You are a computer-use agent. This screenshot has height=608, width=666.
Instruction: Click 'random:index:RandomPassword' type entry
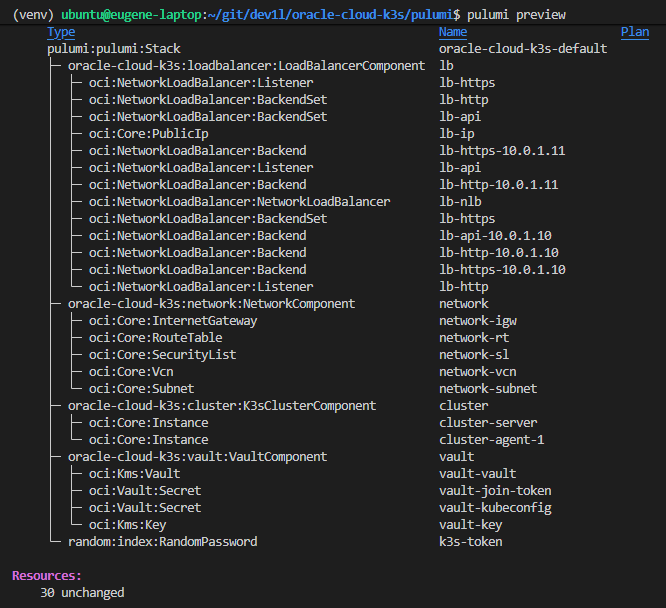pos(162,542)
